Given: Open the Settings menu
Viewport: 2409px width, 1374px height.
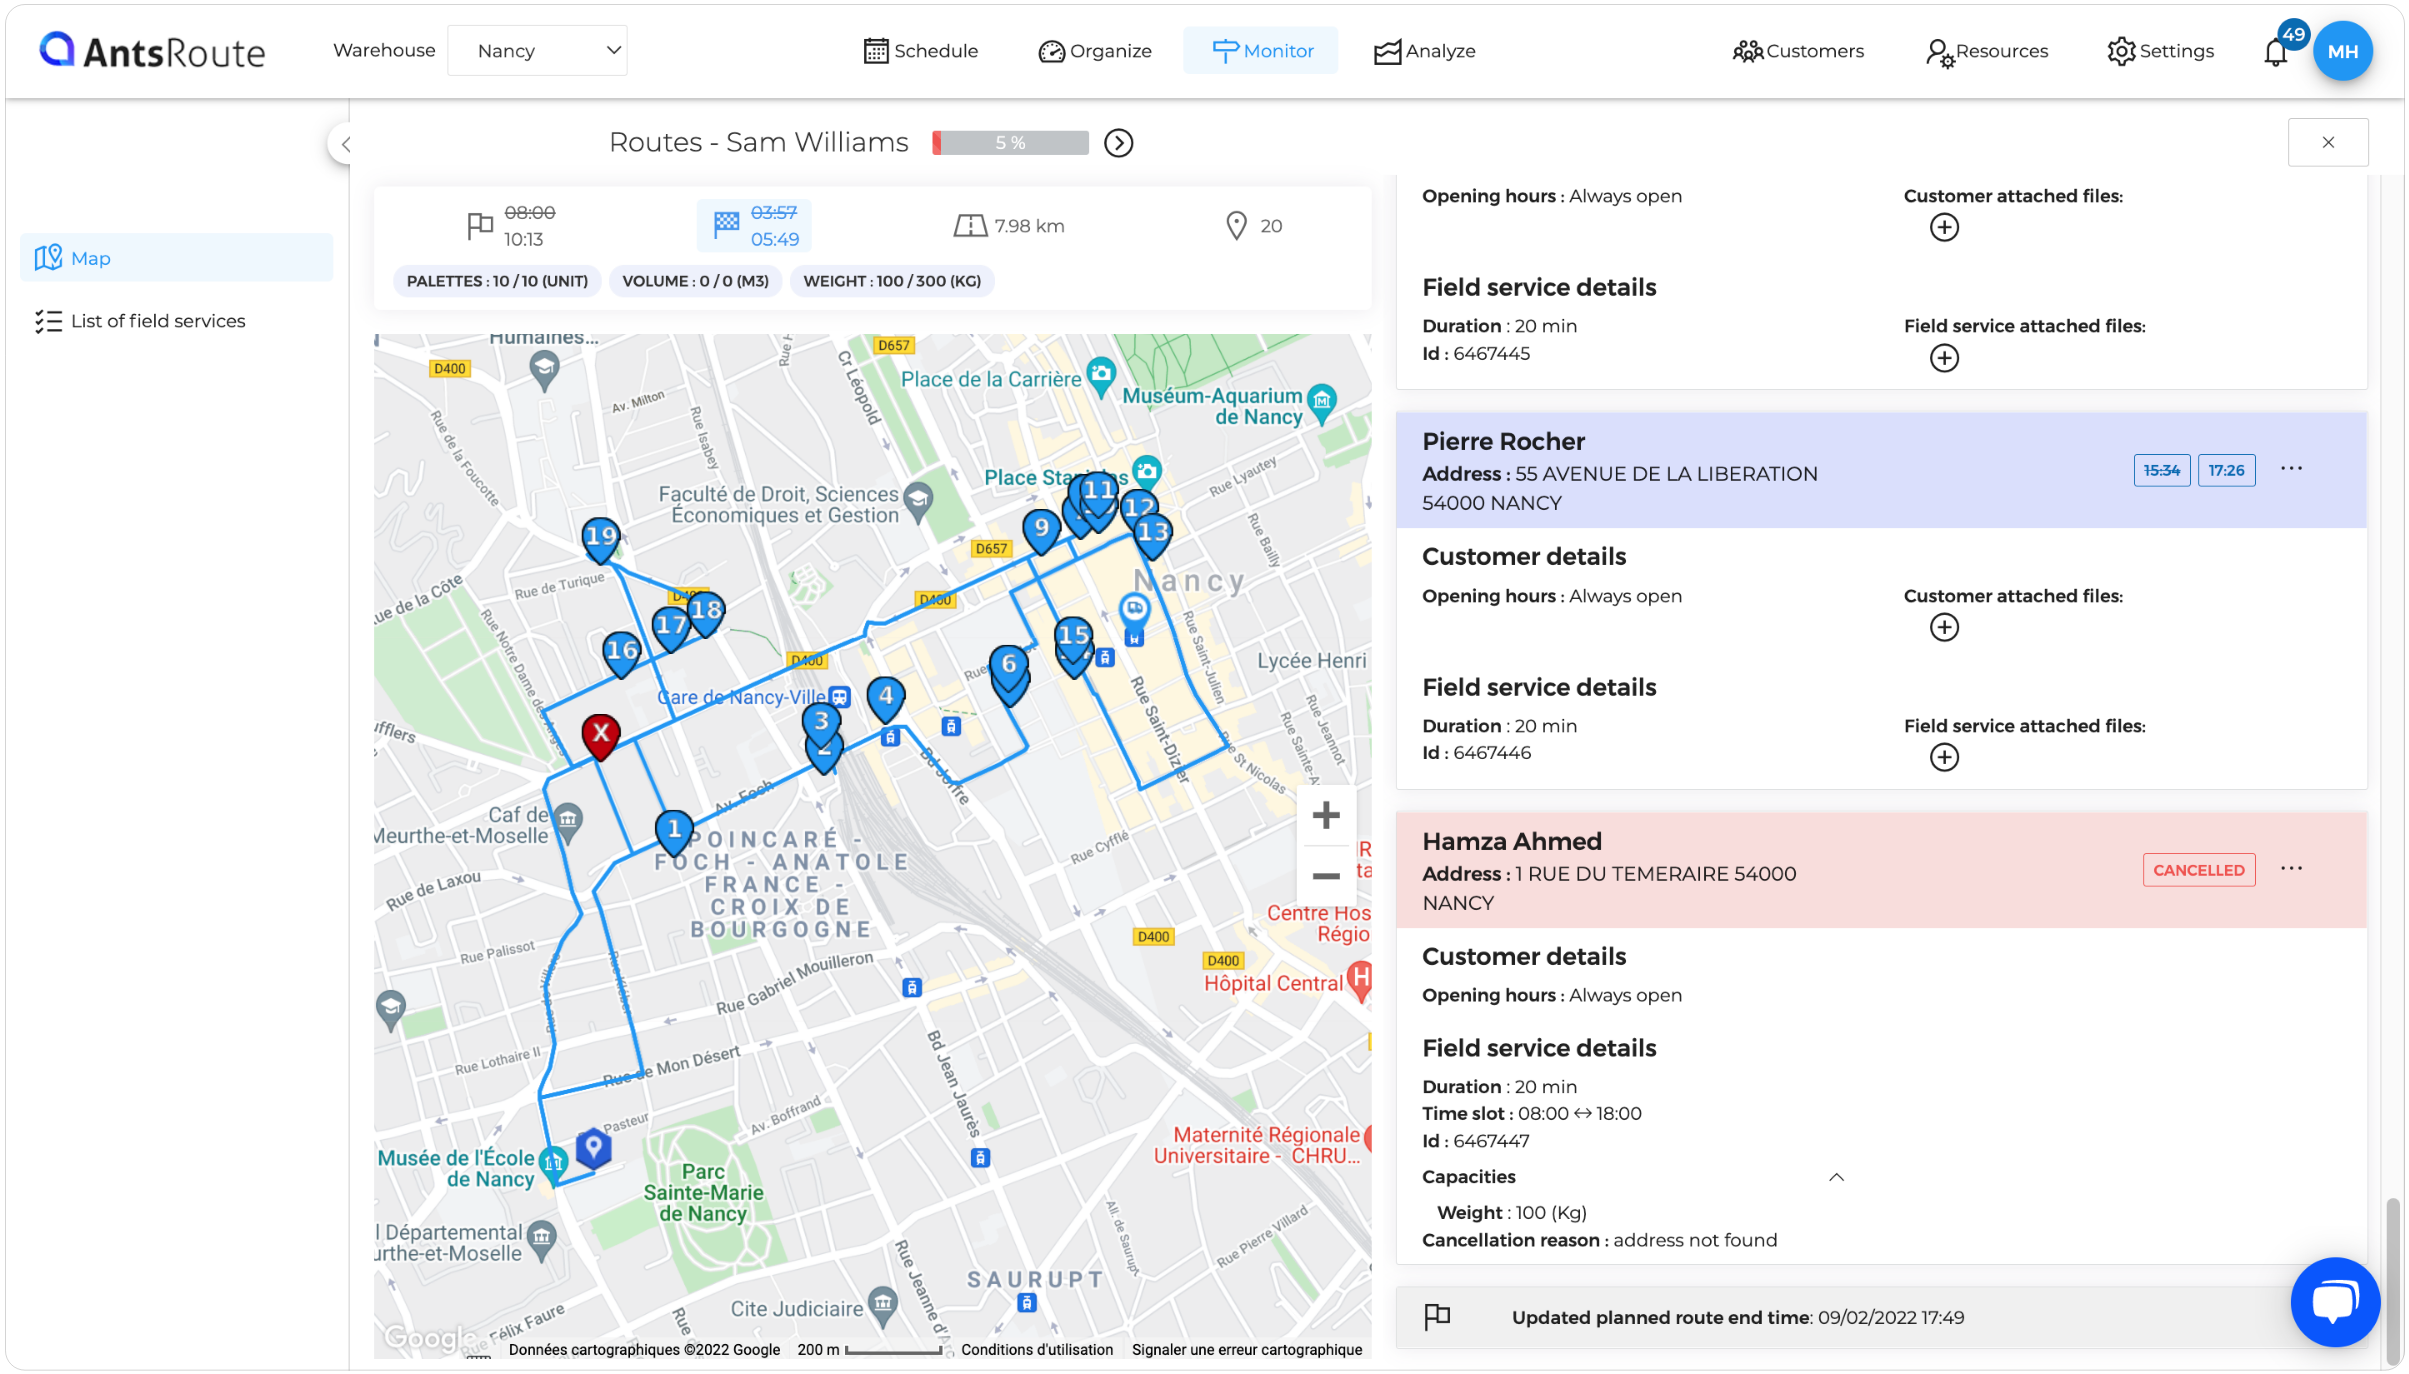Looking at the screenshot, I should pos(2160,51).
